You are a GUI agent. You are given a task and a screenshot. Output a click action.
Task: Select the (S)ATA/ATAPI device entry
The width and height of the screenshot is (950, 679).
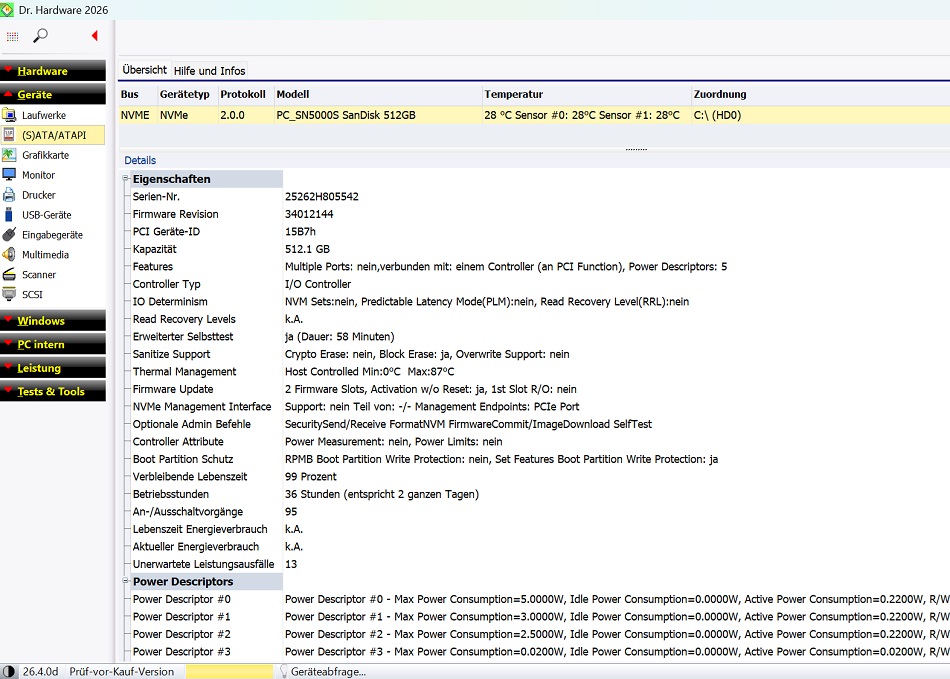pyautogui.click(x=53, y=135)
